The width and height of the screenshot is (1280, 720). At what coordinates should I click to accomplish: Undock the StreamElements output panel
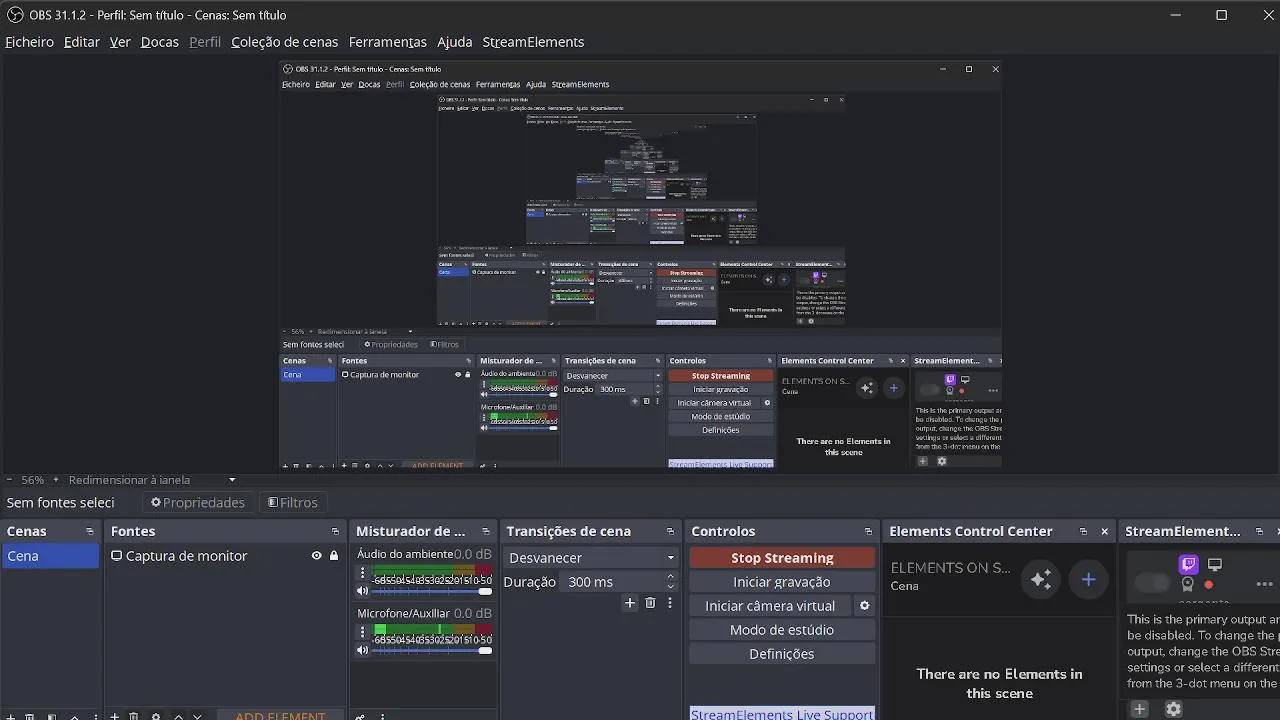pyautogui.click(x=1259, y=532)
